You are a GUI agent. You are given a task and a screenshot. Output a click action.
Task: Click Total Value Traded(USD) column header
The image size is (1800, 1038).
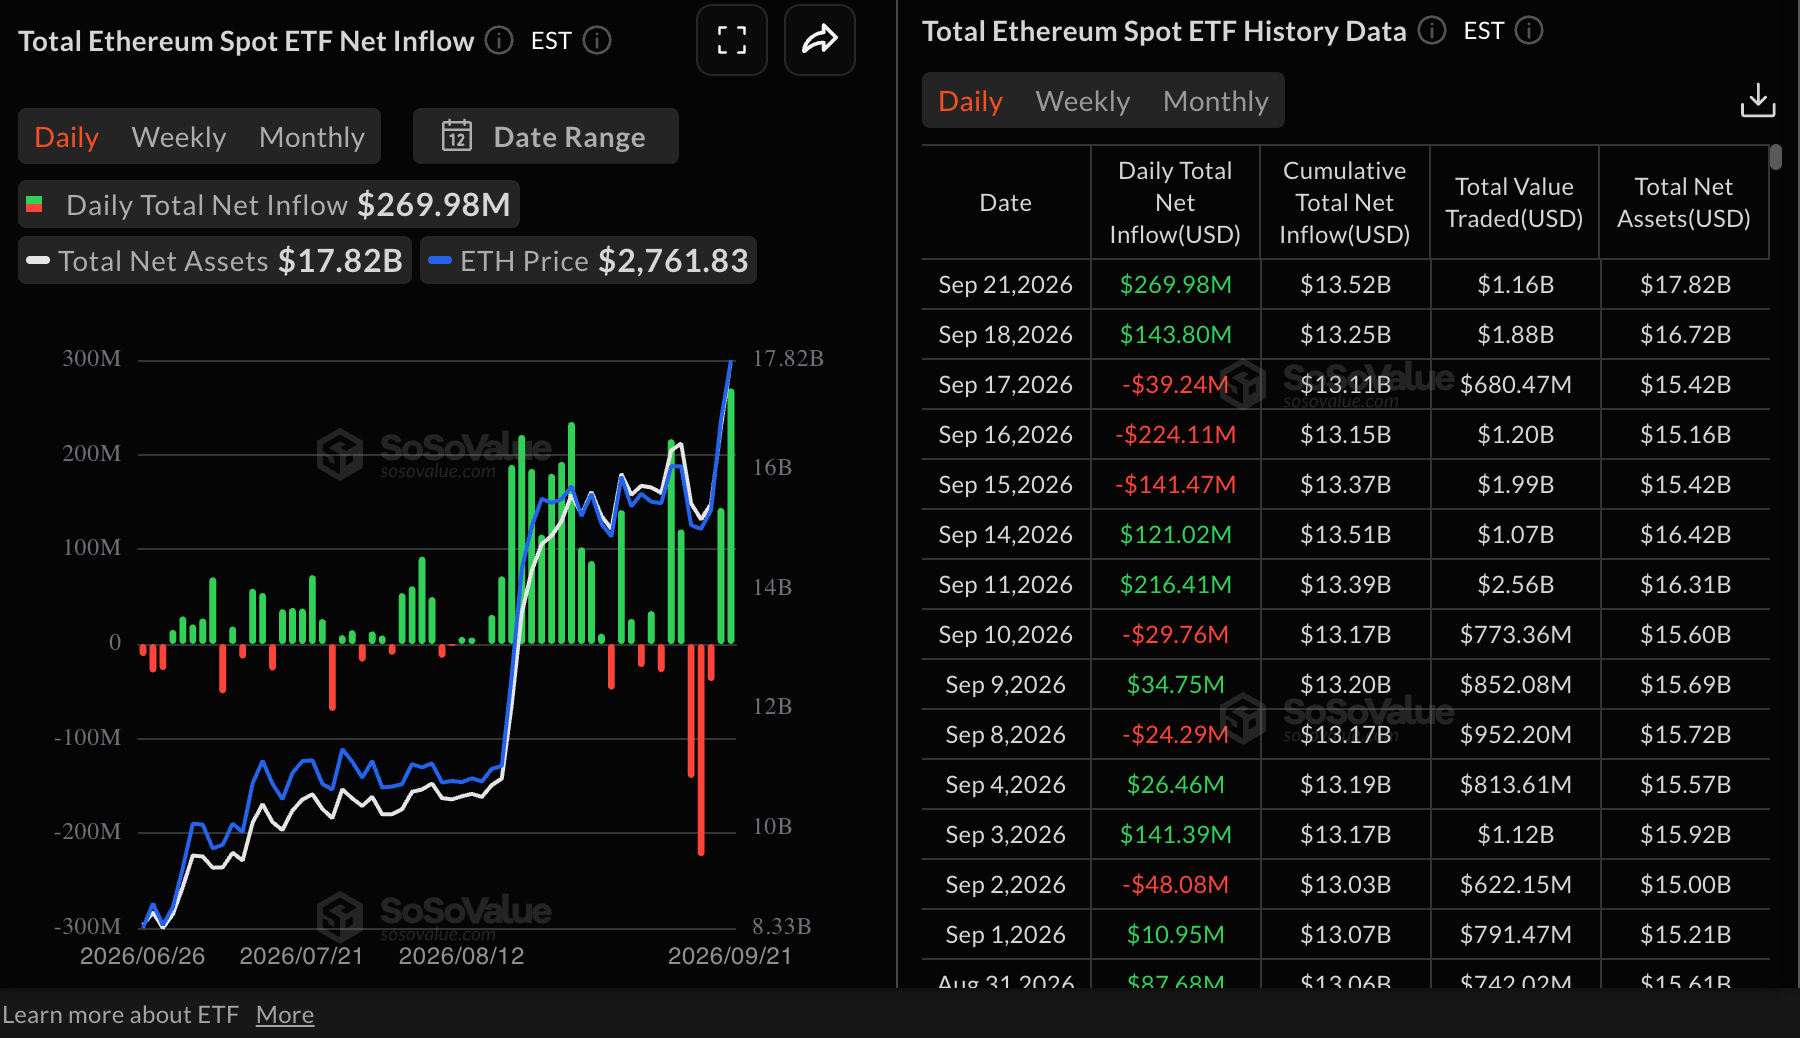coord(1514,203)
